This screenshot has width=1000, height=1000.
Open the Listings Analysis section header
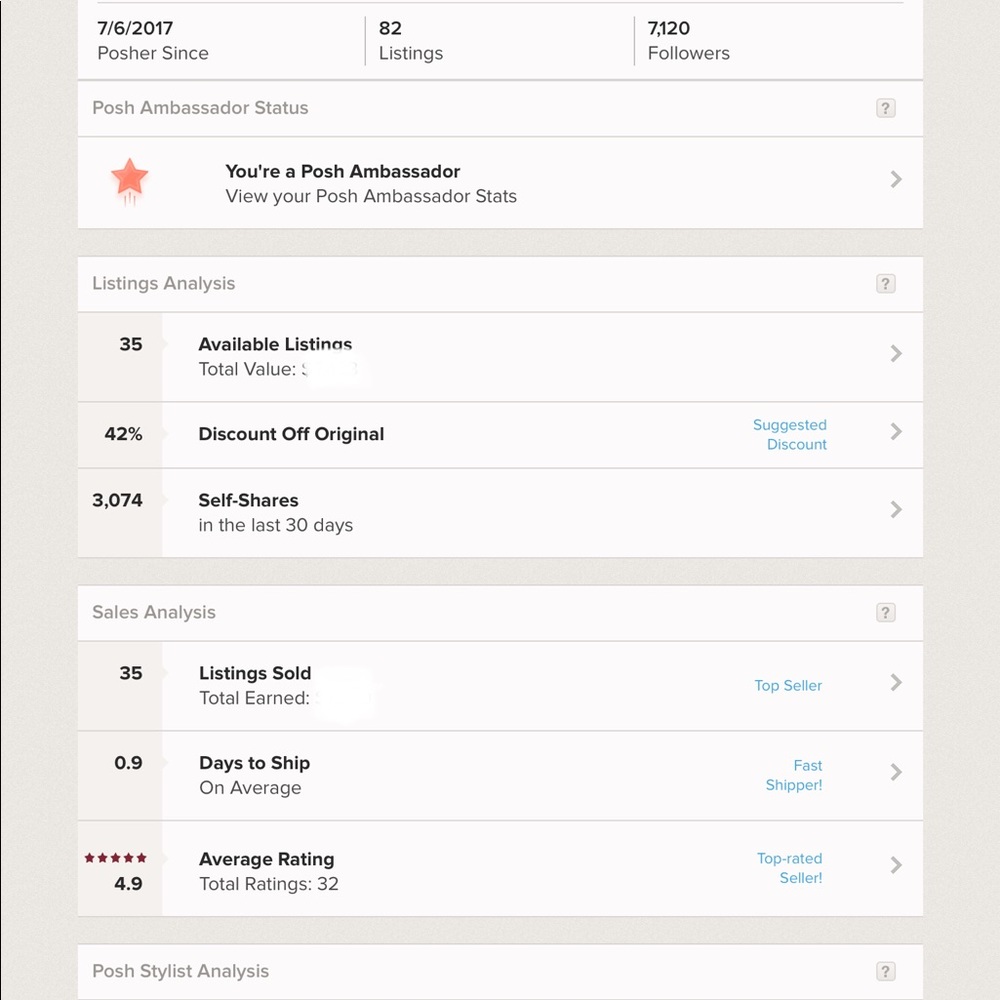[163, 284]
